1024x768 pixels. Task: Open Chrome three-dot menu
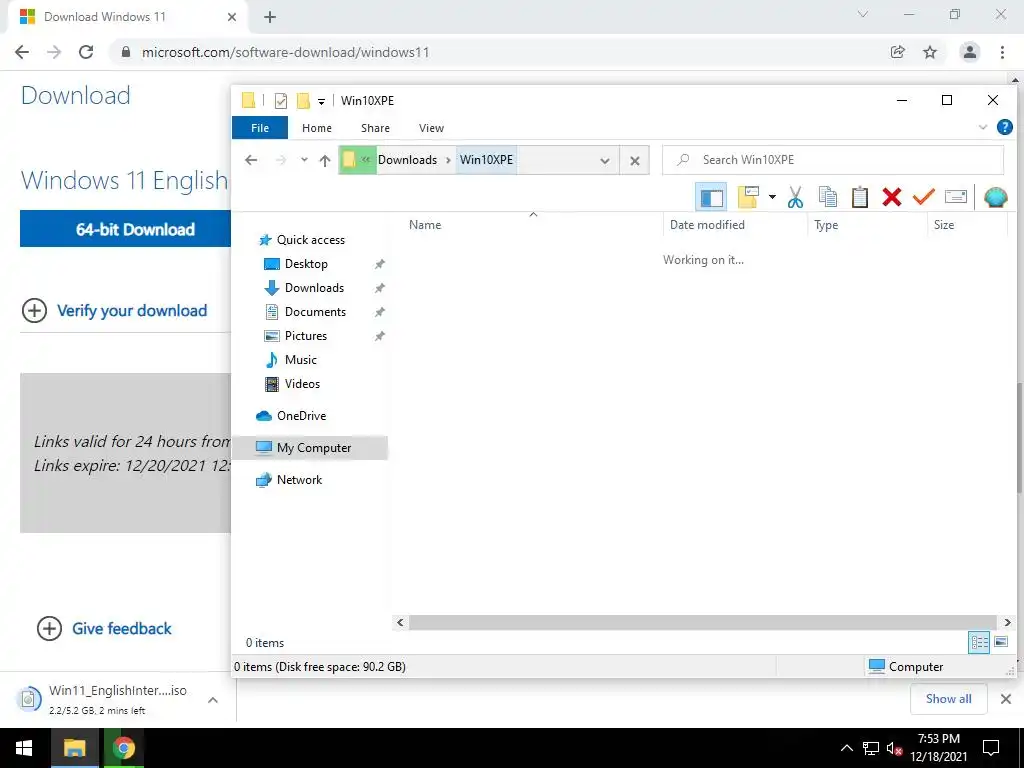(1002, 52)
